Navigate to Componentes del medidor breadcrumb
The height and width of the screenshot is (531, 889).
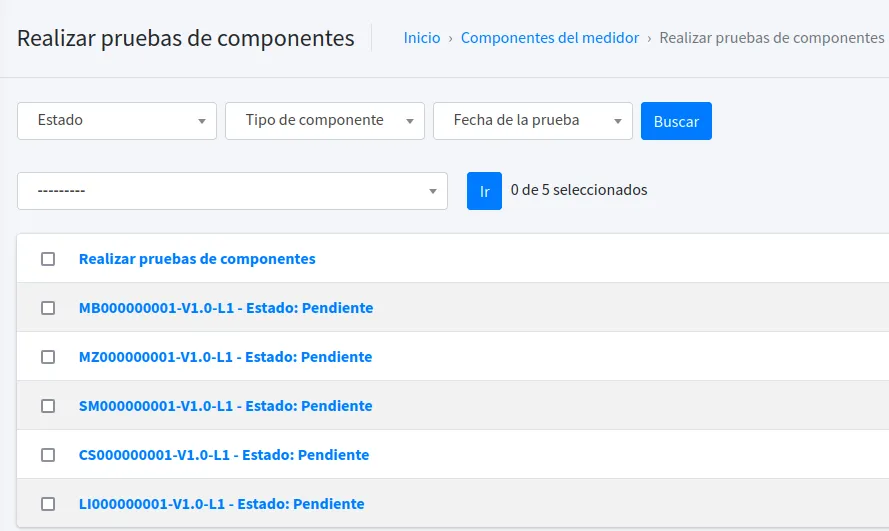(550, 38)
